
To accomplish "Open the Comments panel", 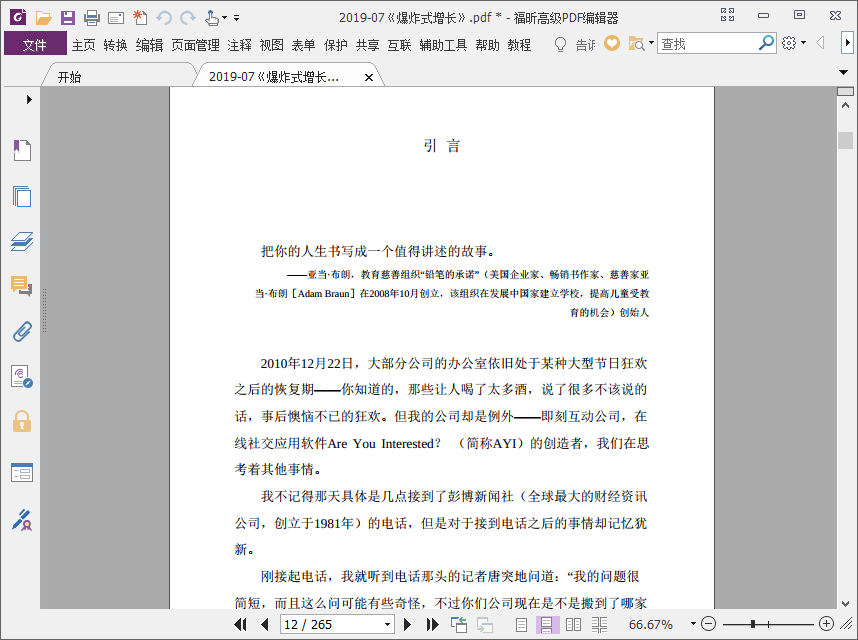I will click(x=22, y=286).
